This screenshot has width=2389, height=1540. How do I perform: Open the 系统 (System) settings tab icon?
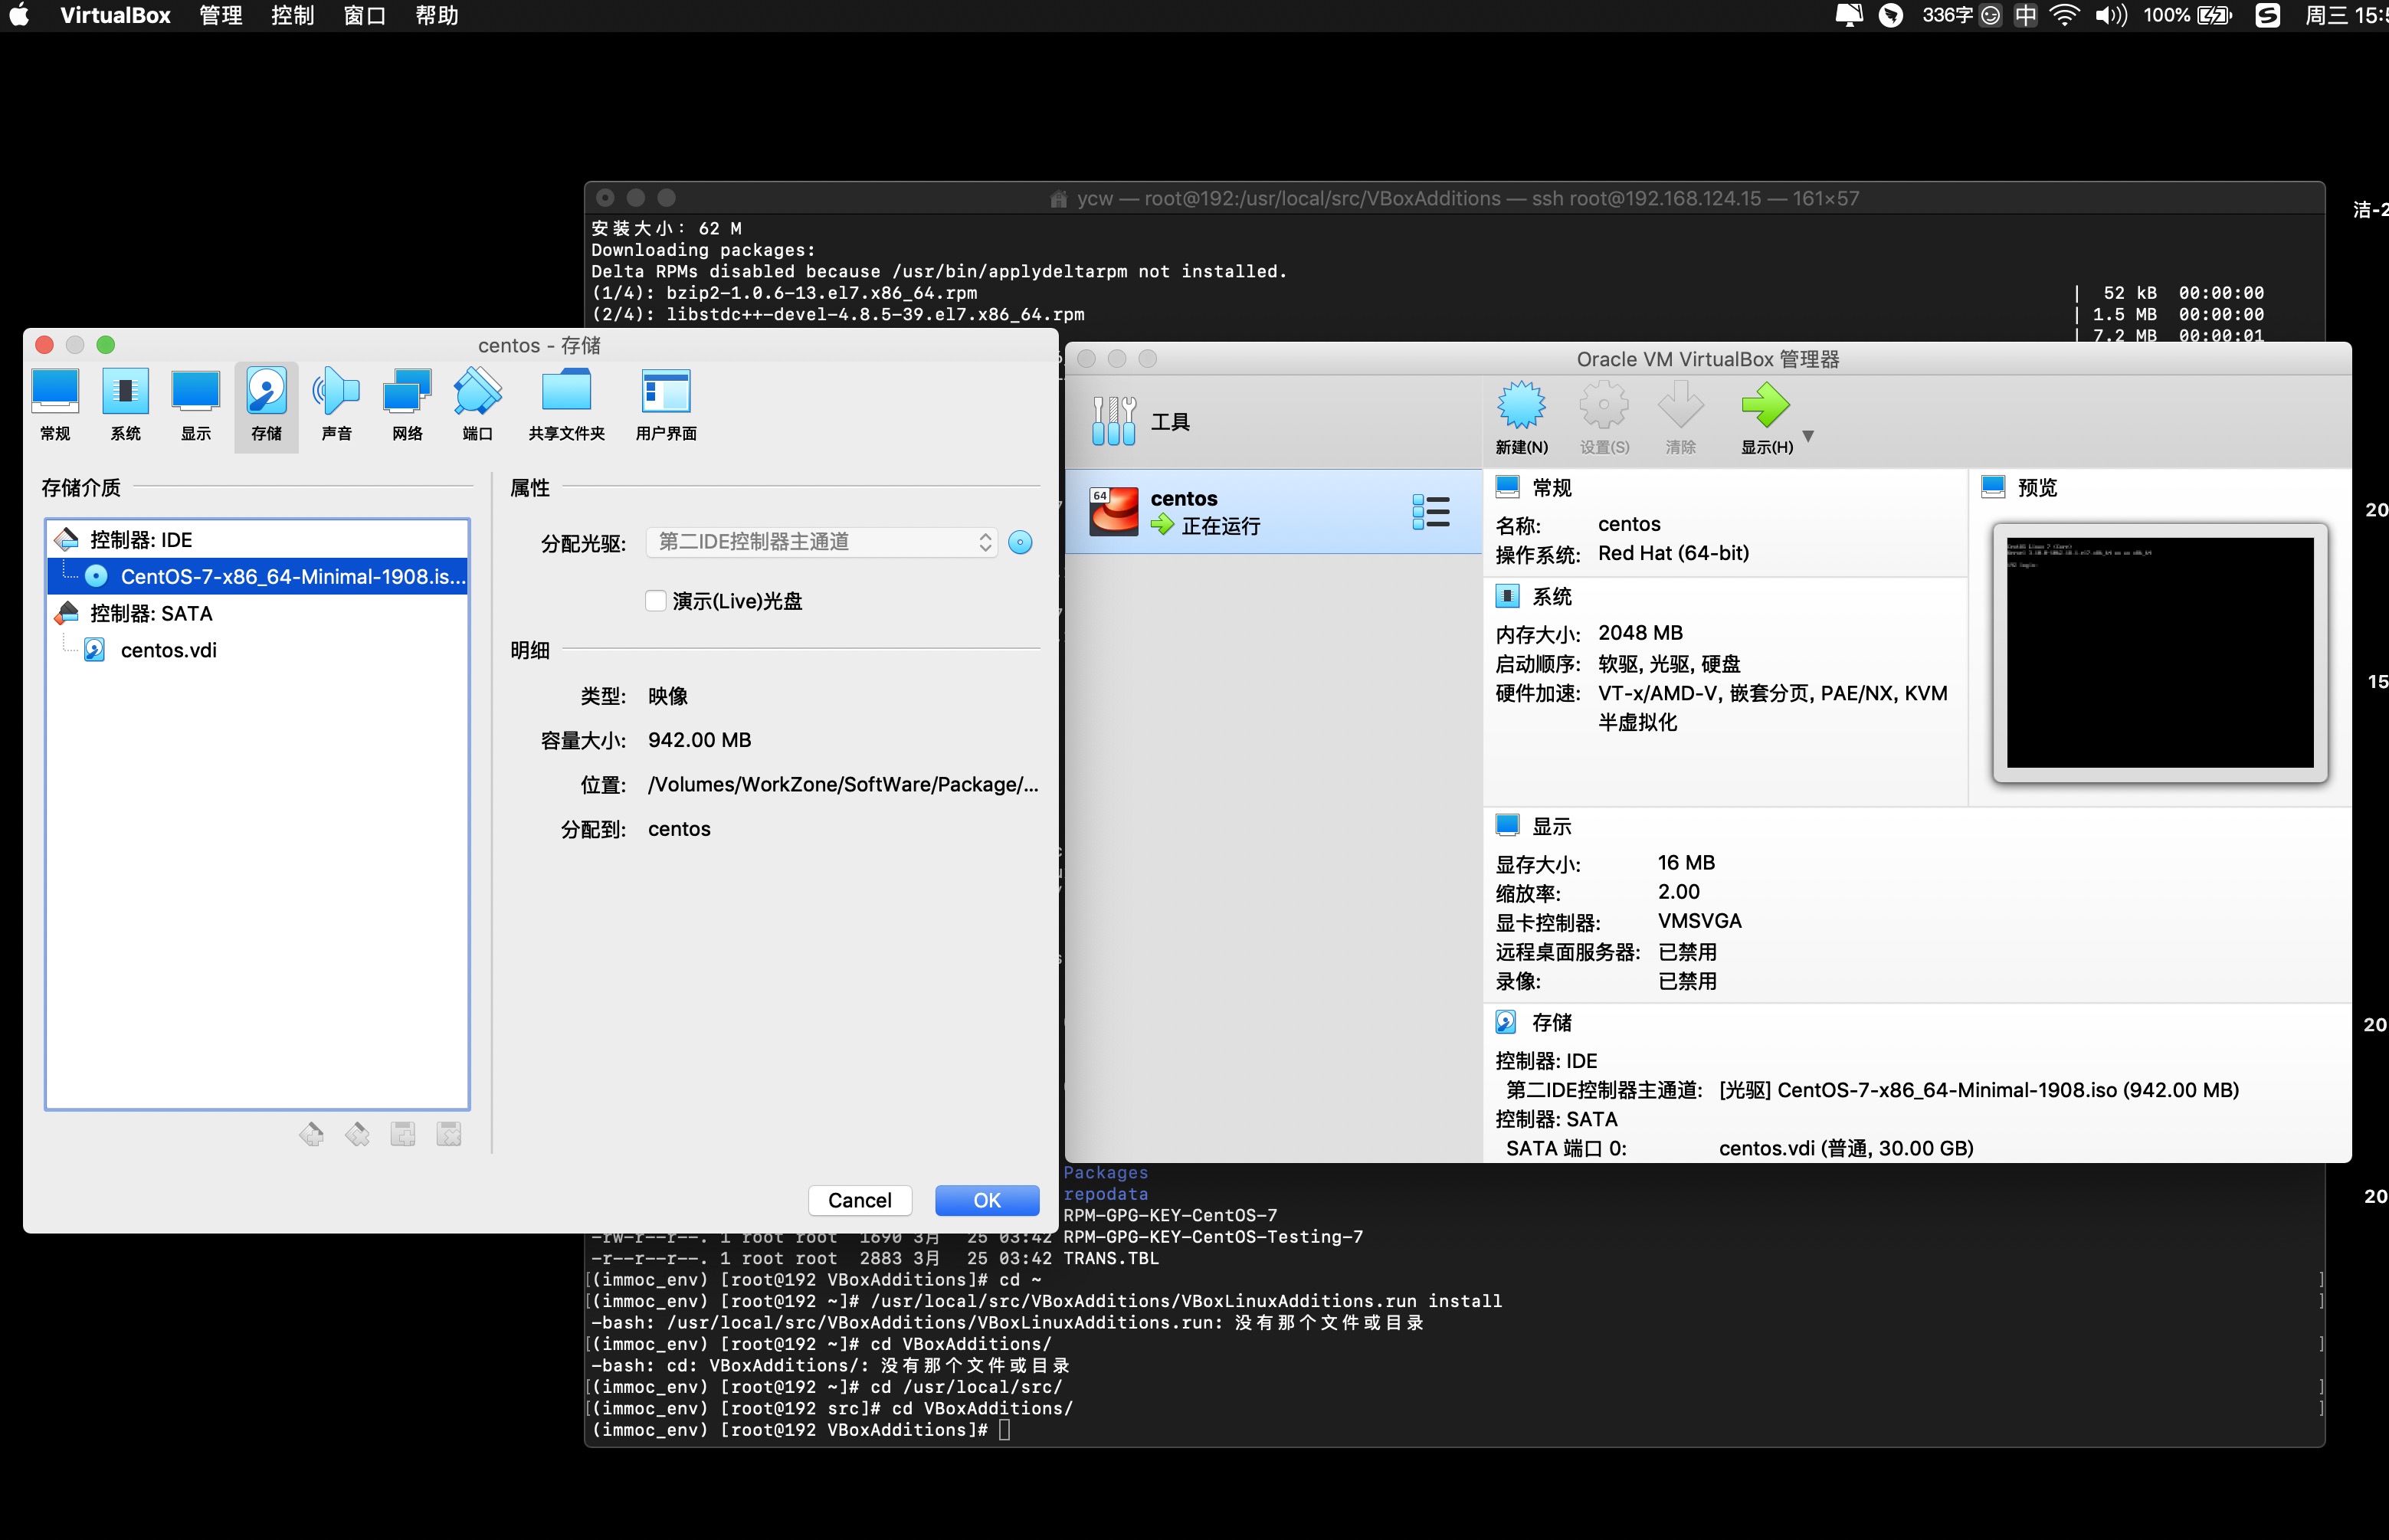tap(125, 392)
